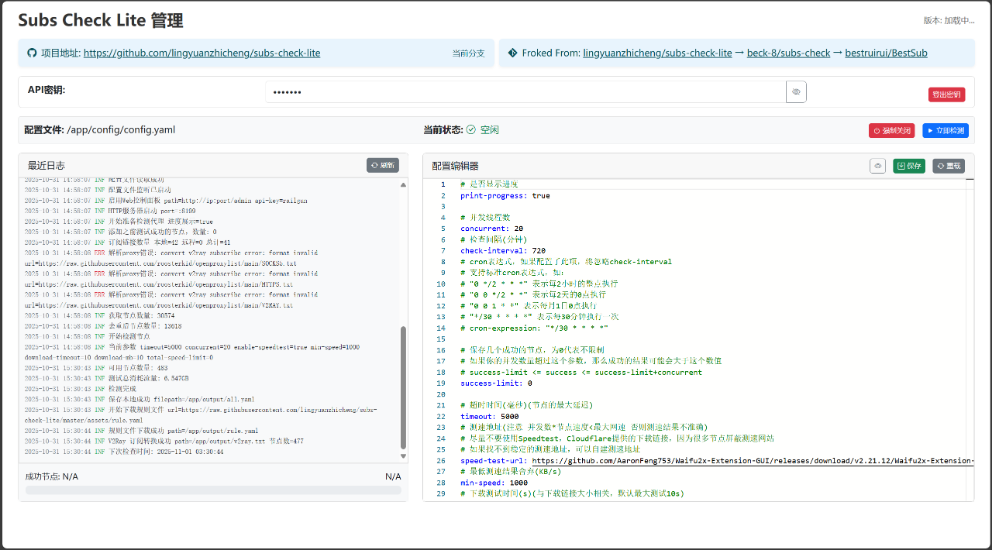This screenshot has width=992, height=550.
Task: Click the GitHub icon beside project address
Action: point(30,53)
